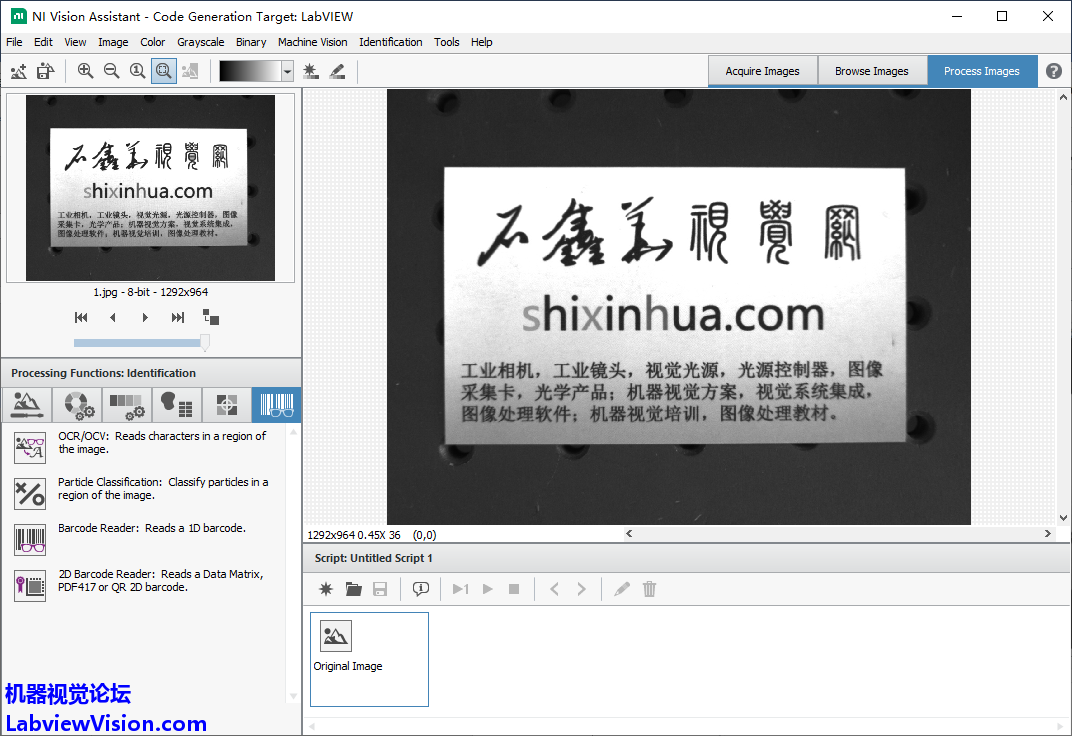Switch to Browse Images tab
This screenshot has width=1072, height=736.
coord(872,71)
